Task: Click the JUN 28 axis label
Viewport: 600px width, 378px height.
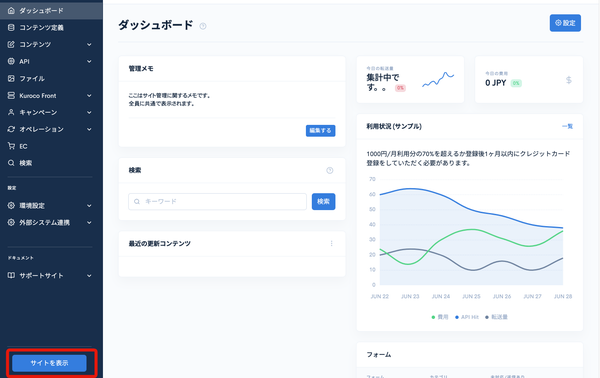Action: pyautogui.click(x=563, y=297)
